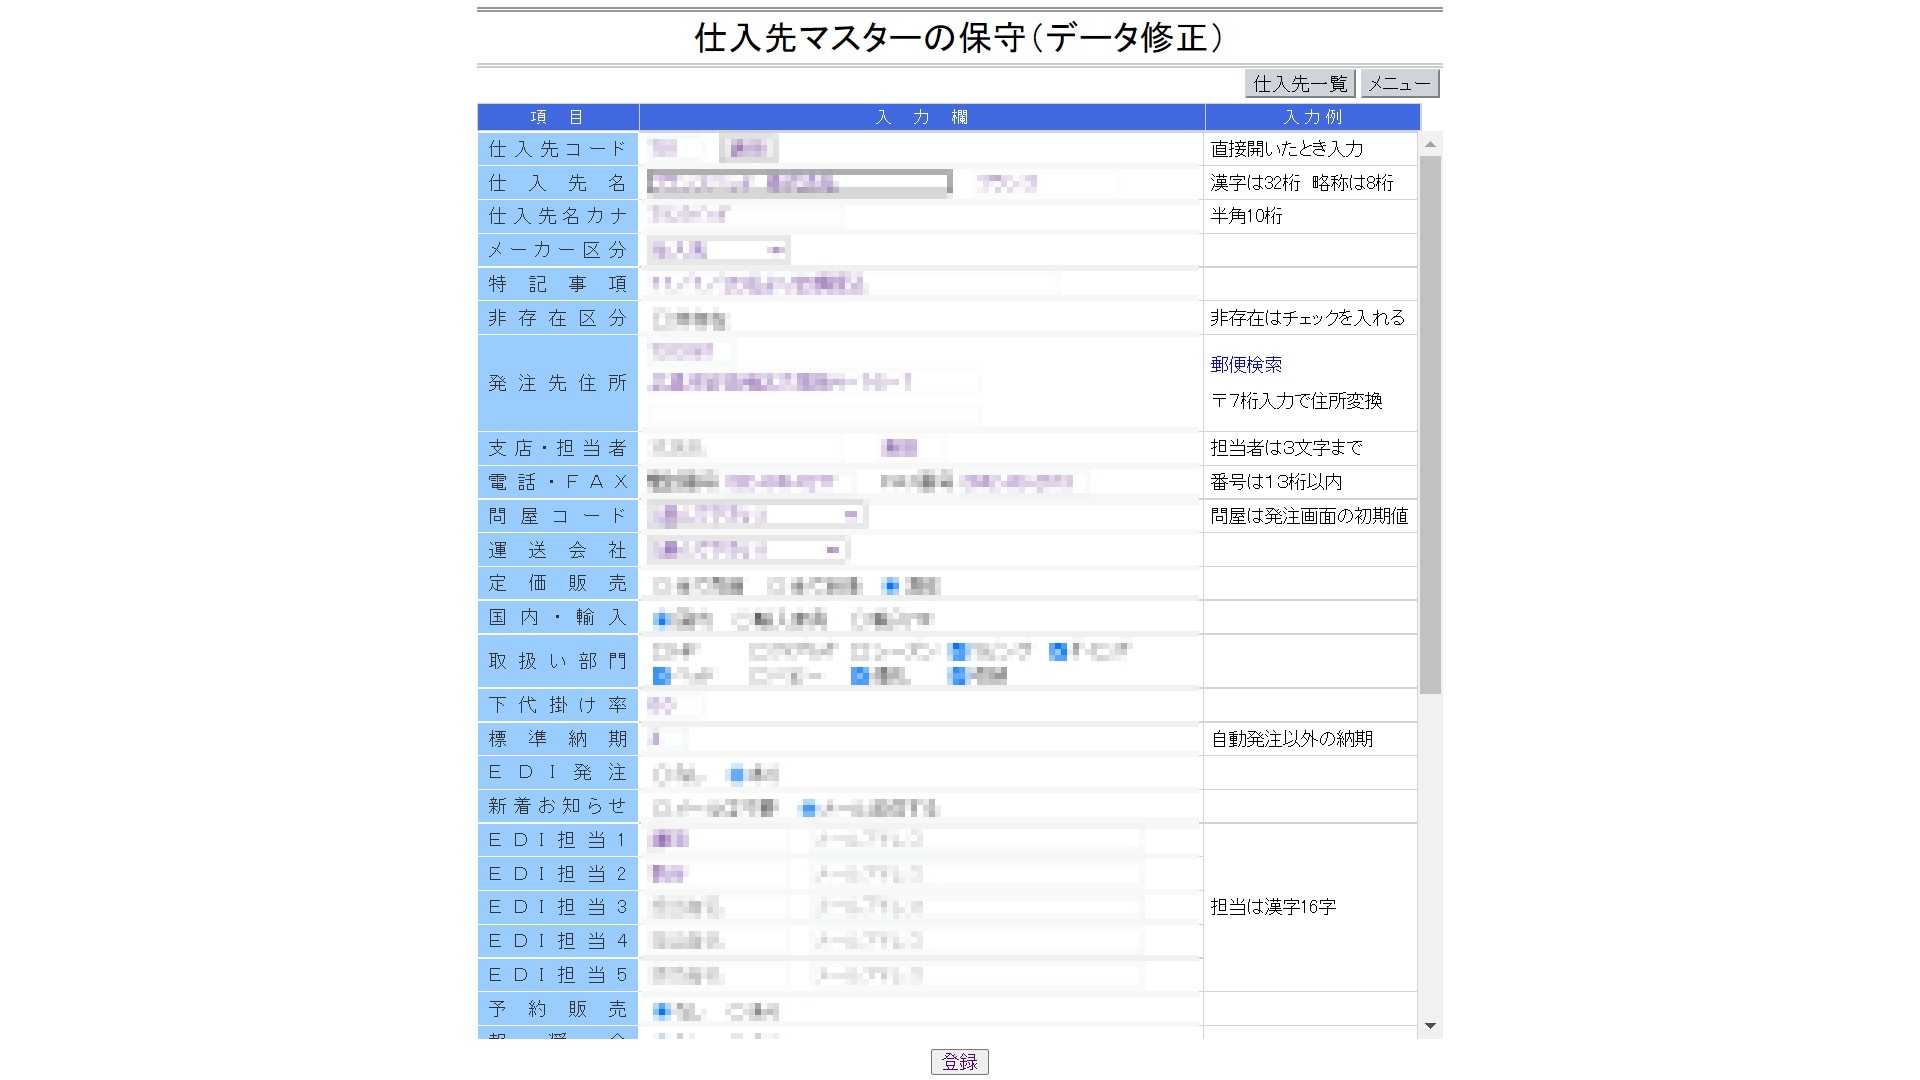Focus the 仕入先名カナ input field
The height and width of the screenshot is (1080, 1920).
744,216
